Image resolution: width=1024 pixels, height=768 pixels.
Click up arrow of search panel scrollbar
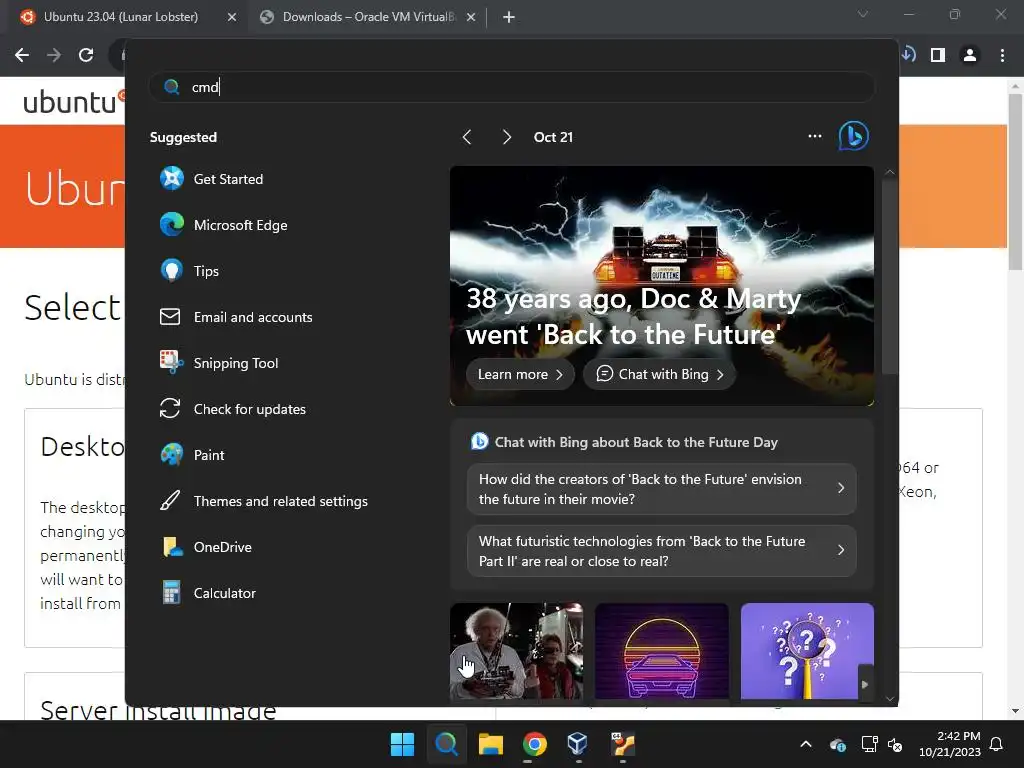click(x=889, y=172)
